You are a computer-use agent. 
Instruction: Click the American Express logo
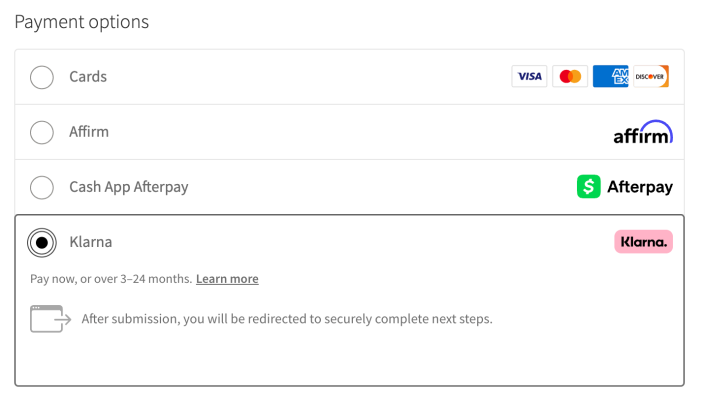click(x=610, y=77)
